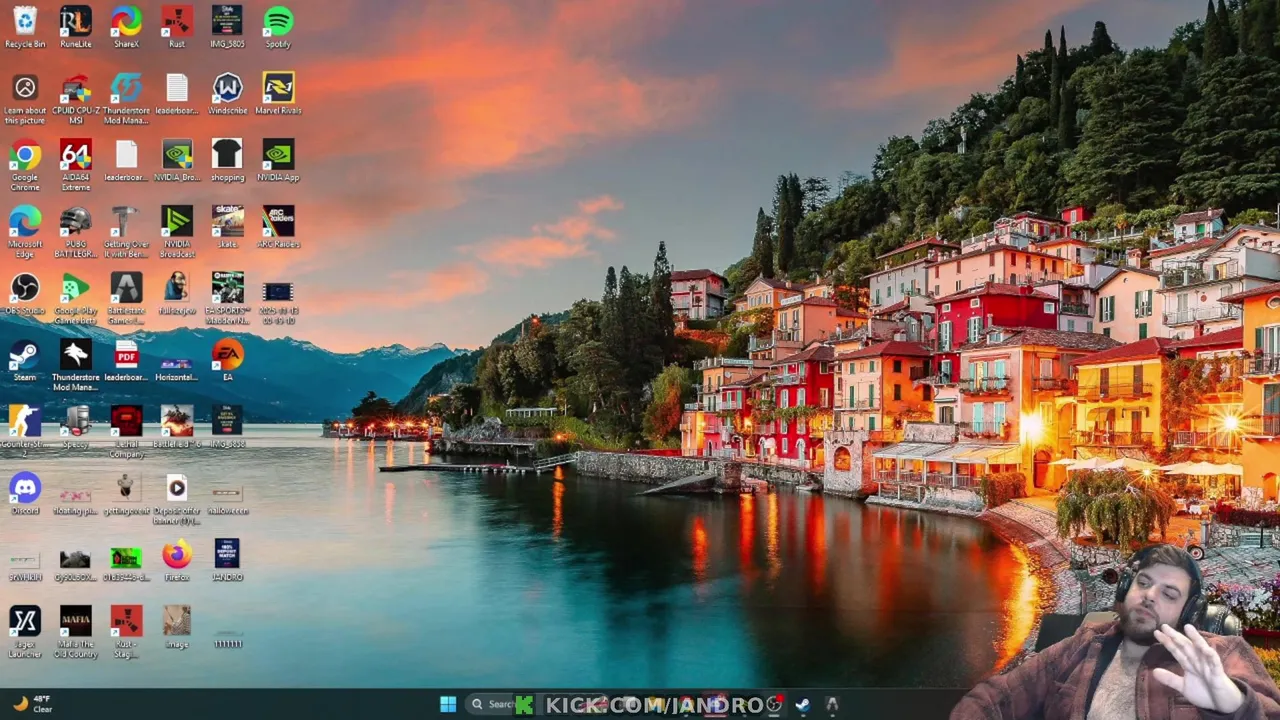Launch PUBG BATTLEGROUNDS shortcut
Screen dimensions: 1280x720
pyautogui.click(x=76, y=231)
